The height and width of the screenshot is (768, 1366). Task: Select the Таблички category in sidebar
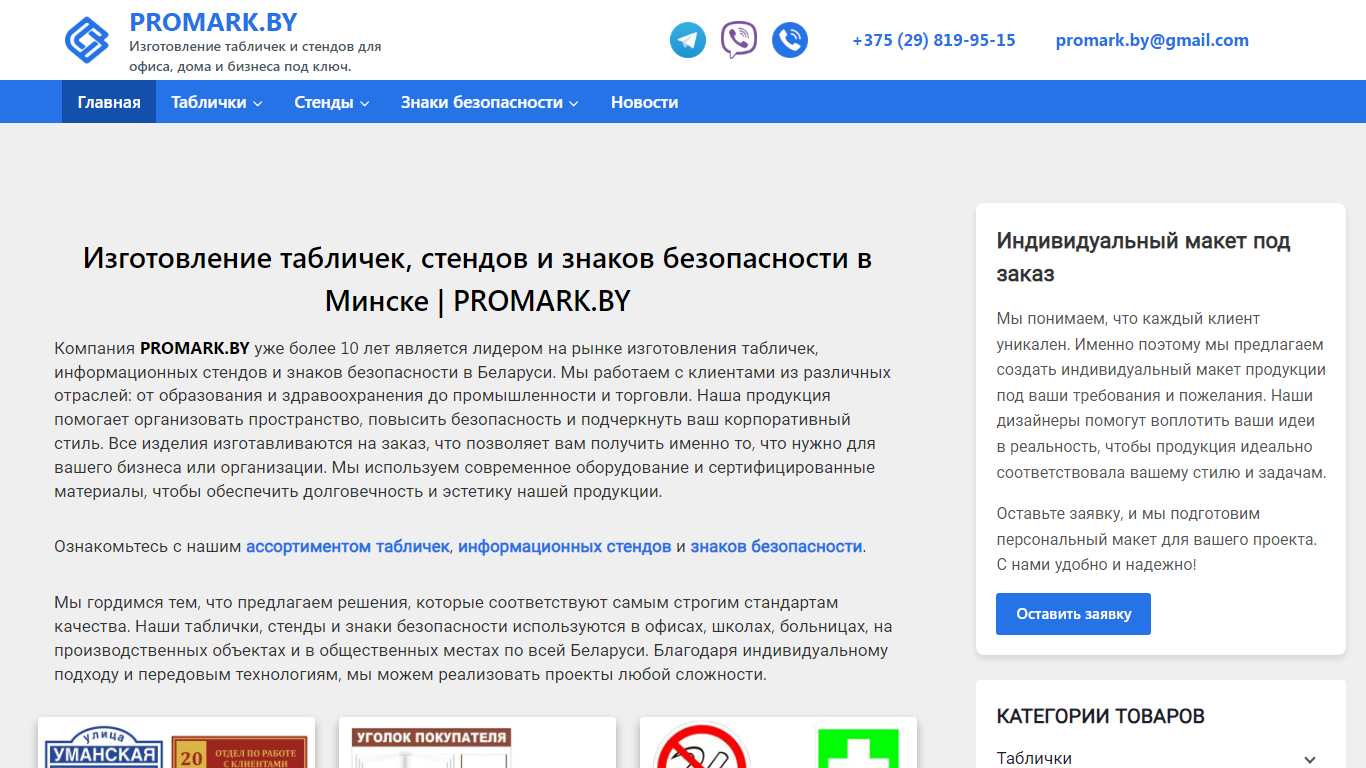(1034, 758)
